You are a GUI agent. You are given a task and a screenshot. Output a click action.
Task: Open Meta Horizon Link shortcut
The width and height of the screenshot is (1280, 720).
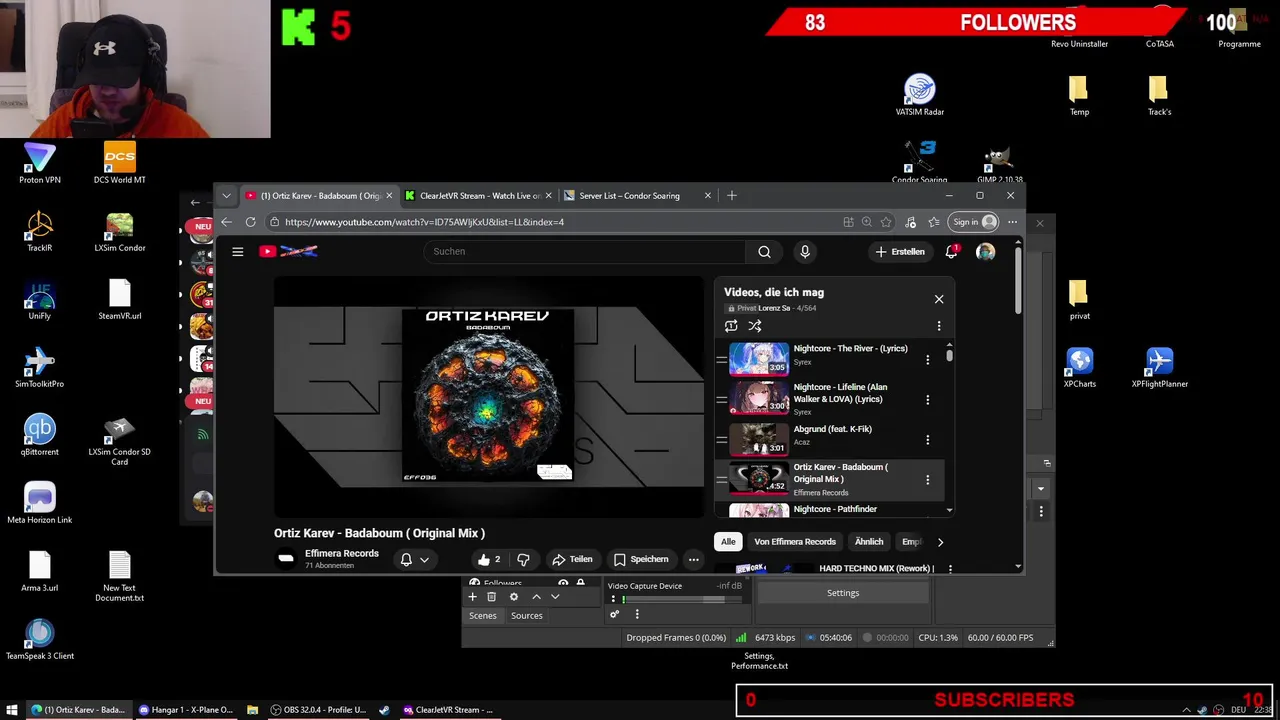coord(40,503)
